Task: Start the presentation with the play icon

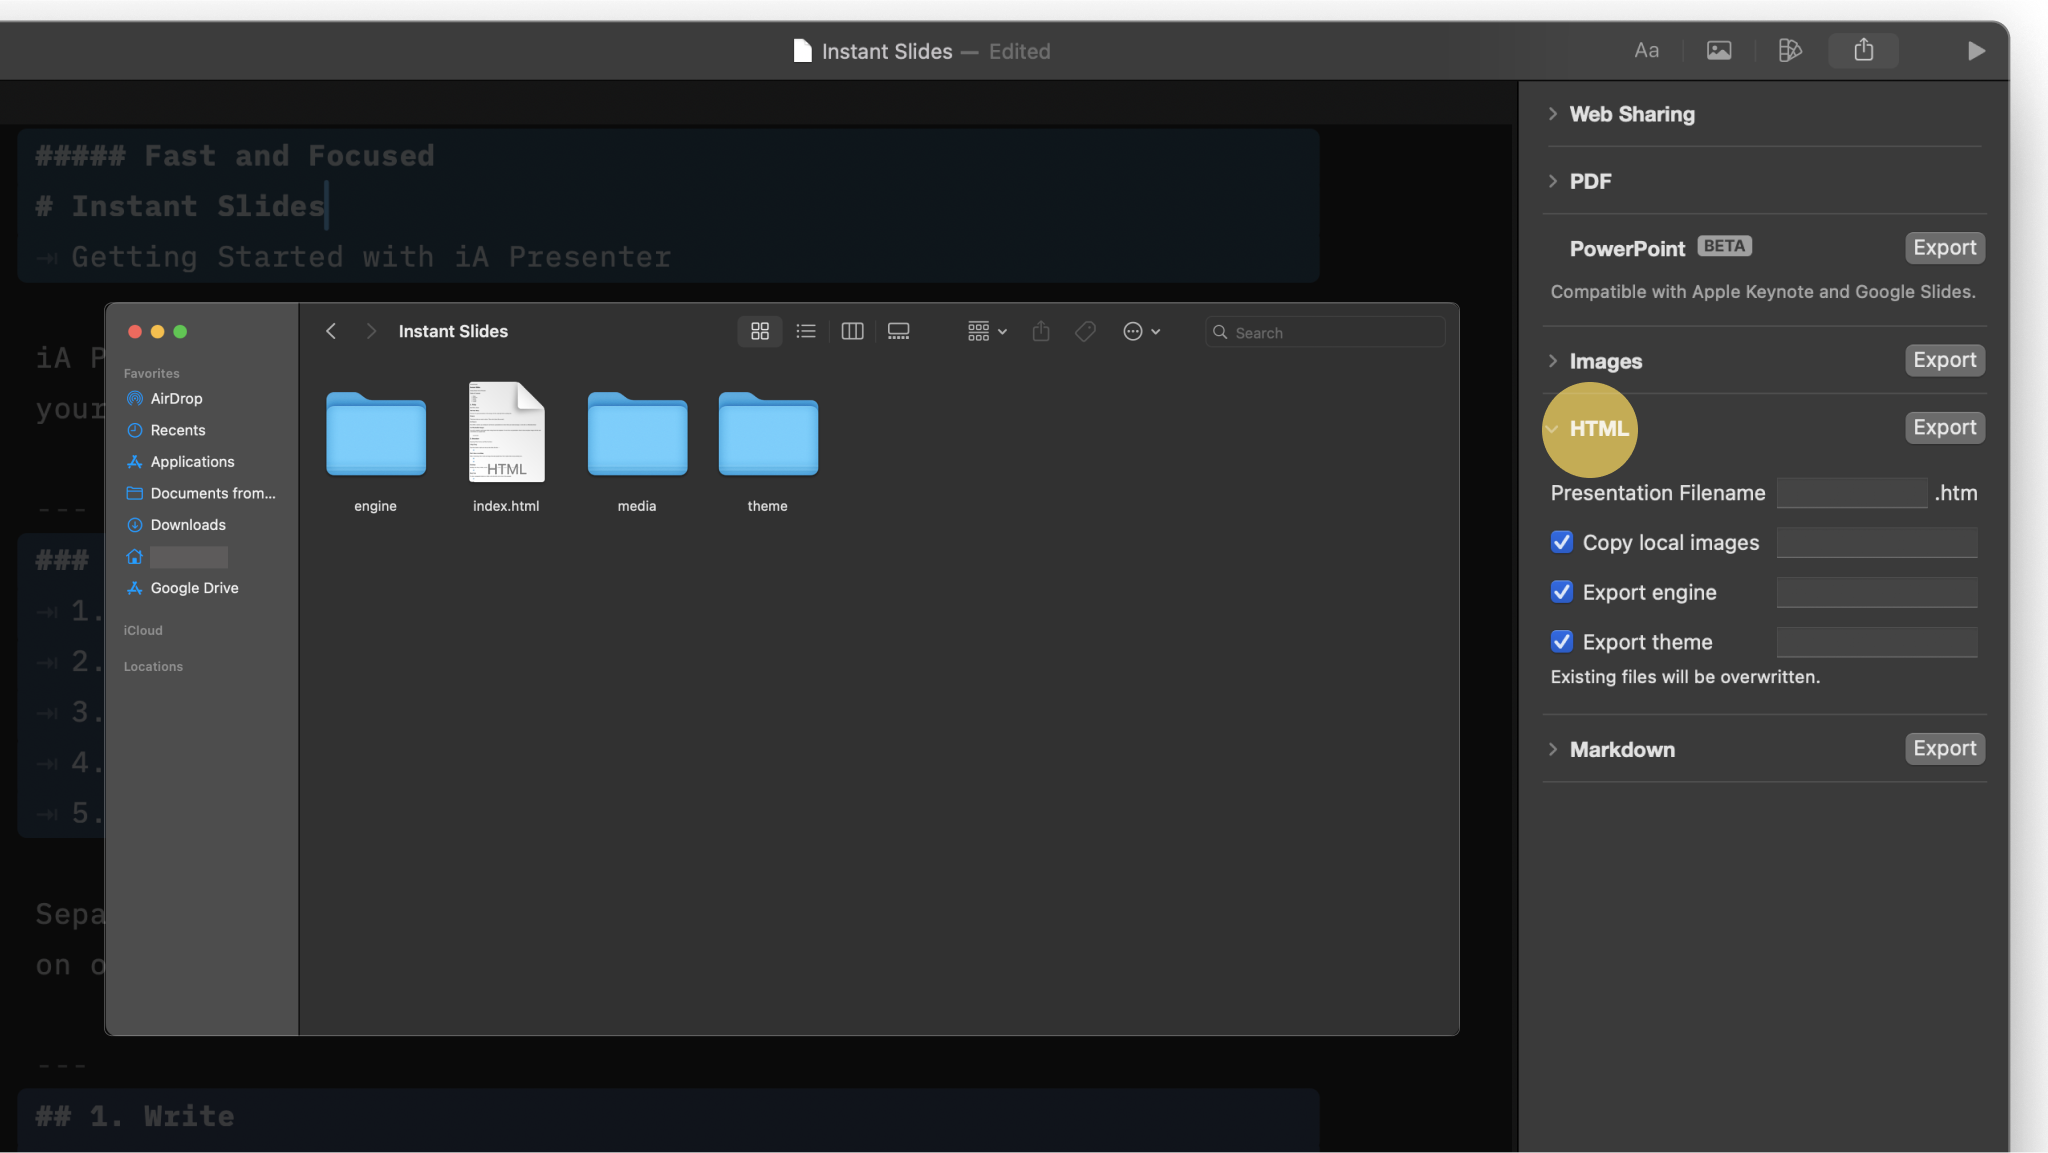Action: (1976, 50)
